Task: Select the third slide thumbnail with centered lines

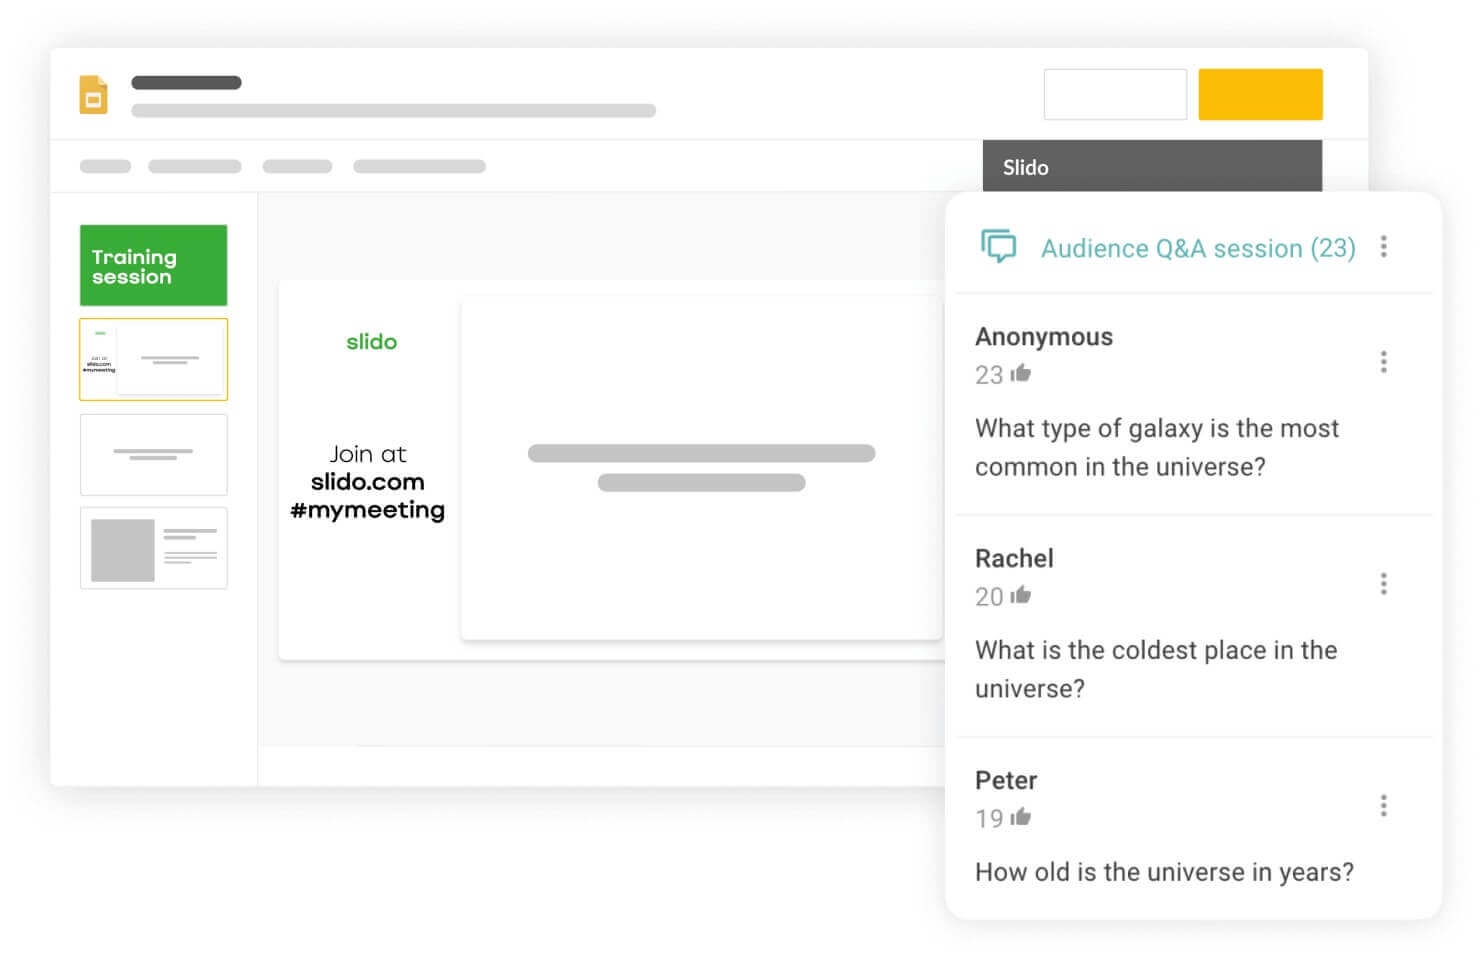Action: [x=153, y=454]
